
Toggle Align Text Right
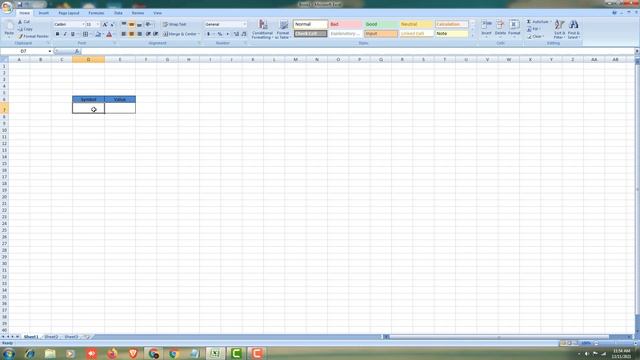coord(139,34)
